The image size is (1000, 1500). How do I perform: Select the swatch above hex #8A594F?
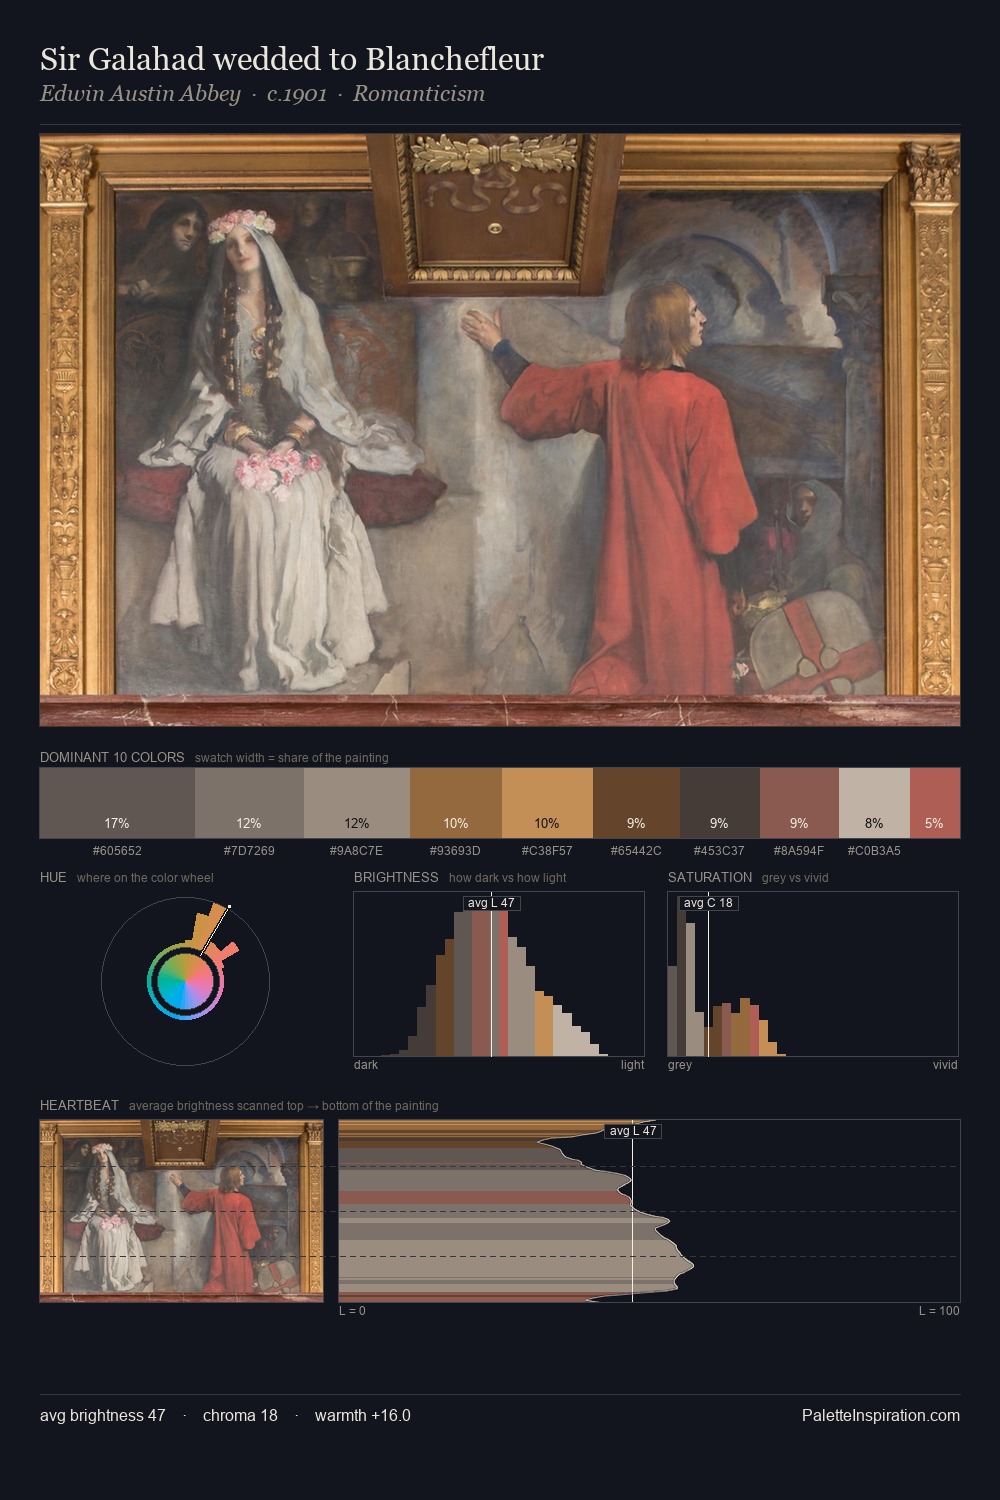[799, 802]
